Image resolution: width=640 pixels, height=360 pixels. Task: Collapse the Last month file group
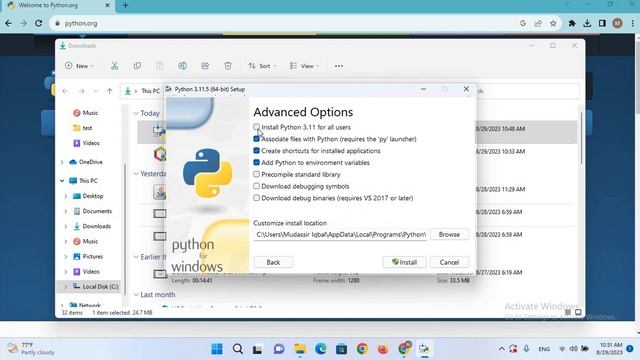click(136, 294)
